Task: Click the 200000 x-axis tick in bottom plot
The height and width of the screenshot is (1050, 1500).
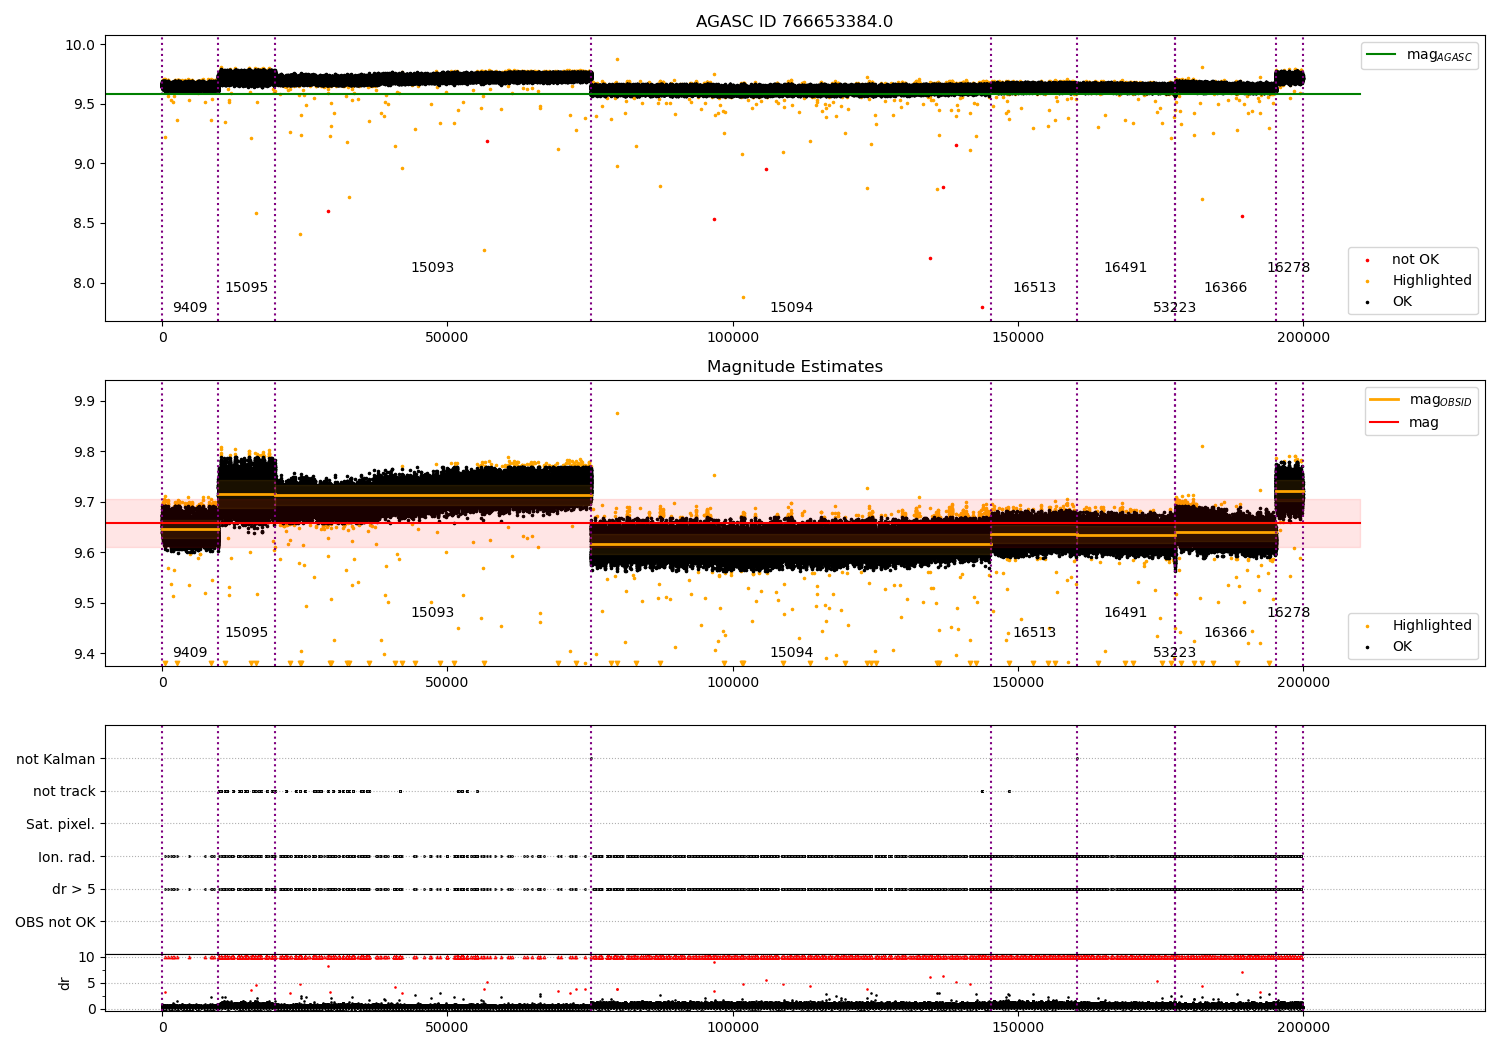Action: click(1303, 1028)
